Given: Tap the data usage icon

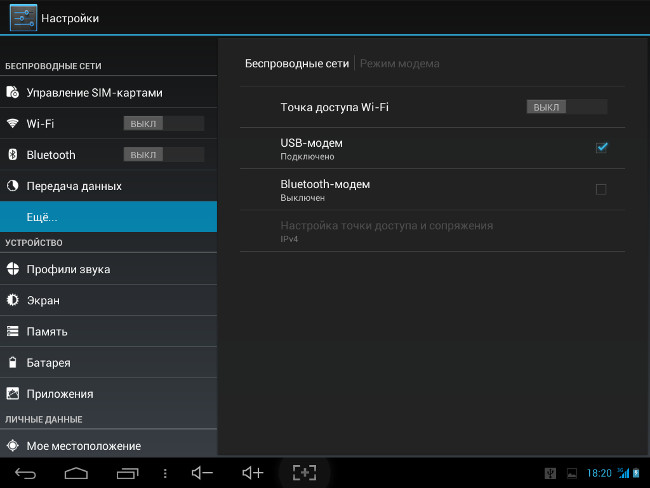Looking at the screenshot, I should pos(12,186).
